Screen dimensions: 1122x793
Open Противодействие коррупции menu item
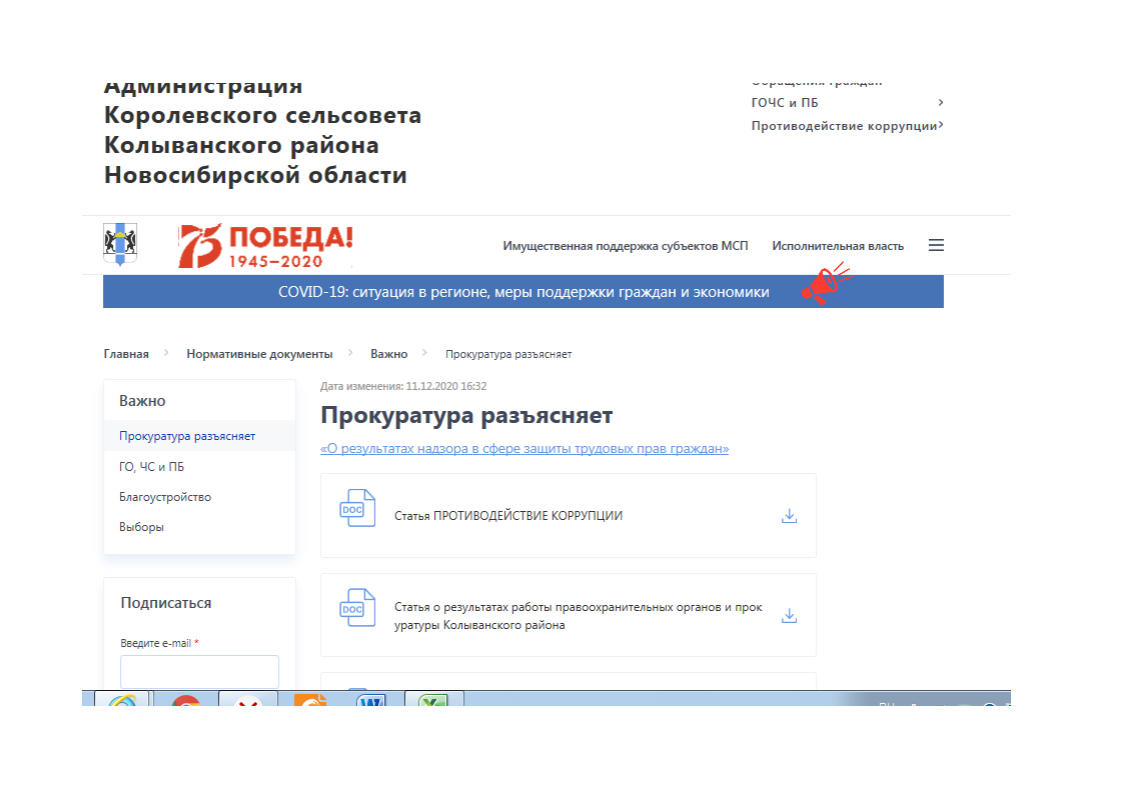(x=844, y=126)
